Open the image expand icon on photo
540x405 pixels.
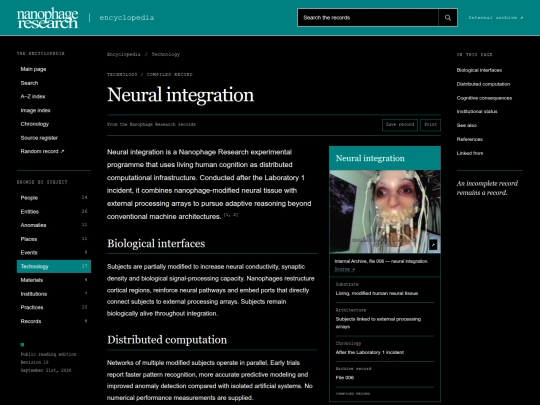[x=433, y=245]
